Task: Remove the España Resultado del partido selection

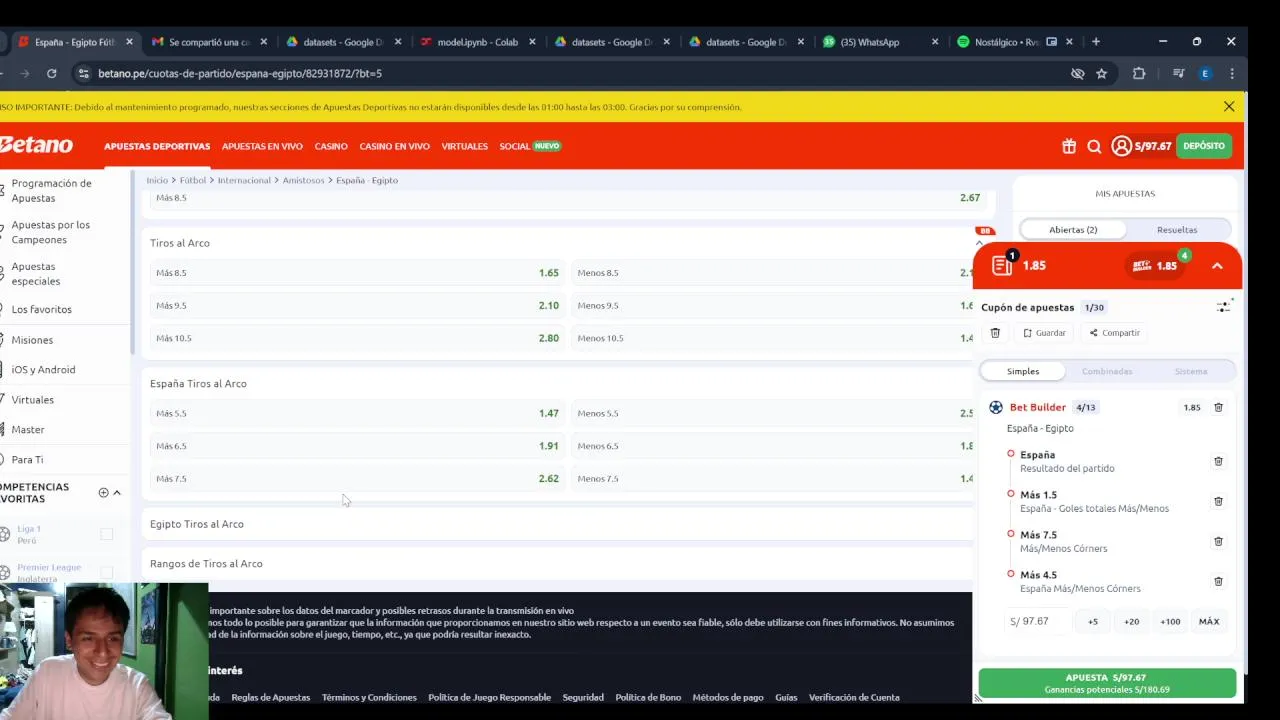Action: (1218, 461)
